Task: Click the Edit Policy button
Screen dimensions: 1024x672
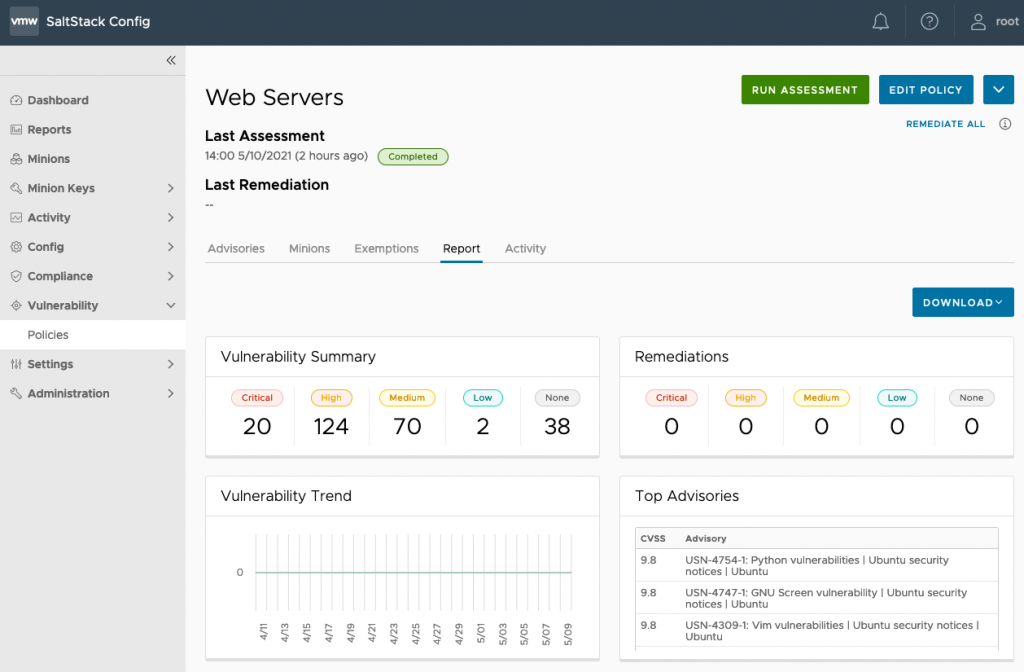Action: click(925, 90)
